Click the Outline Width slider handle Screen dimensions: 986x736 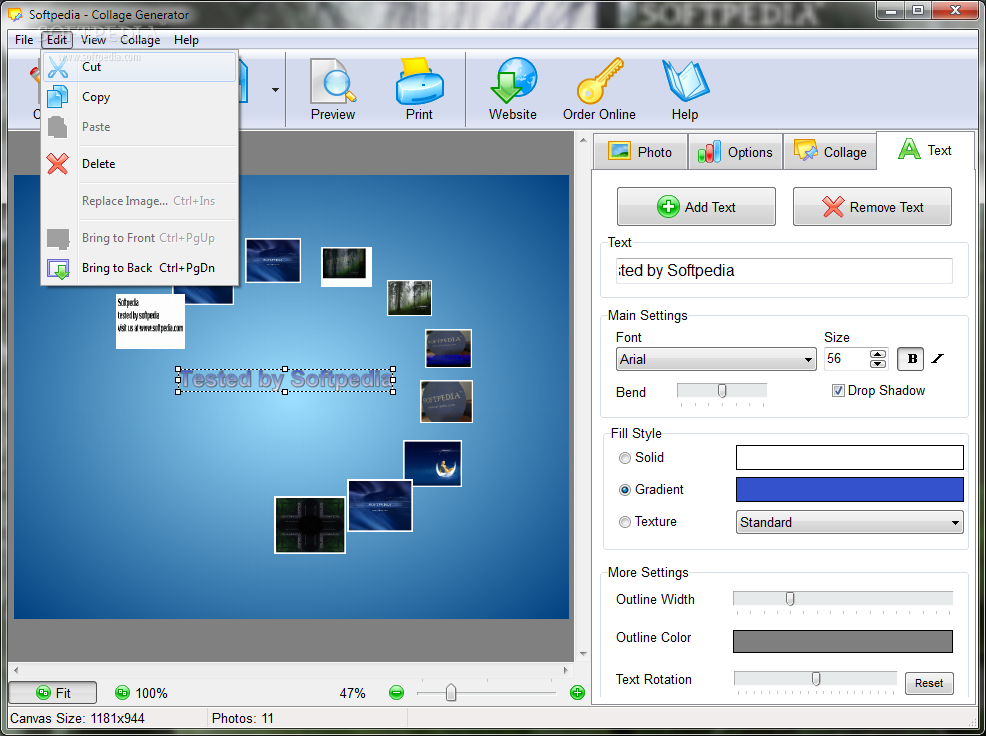click(x=790, y=599)
